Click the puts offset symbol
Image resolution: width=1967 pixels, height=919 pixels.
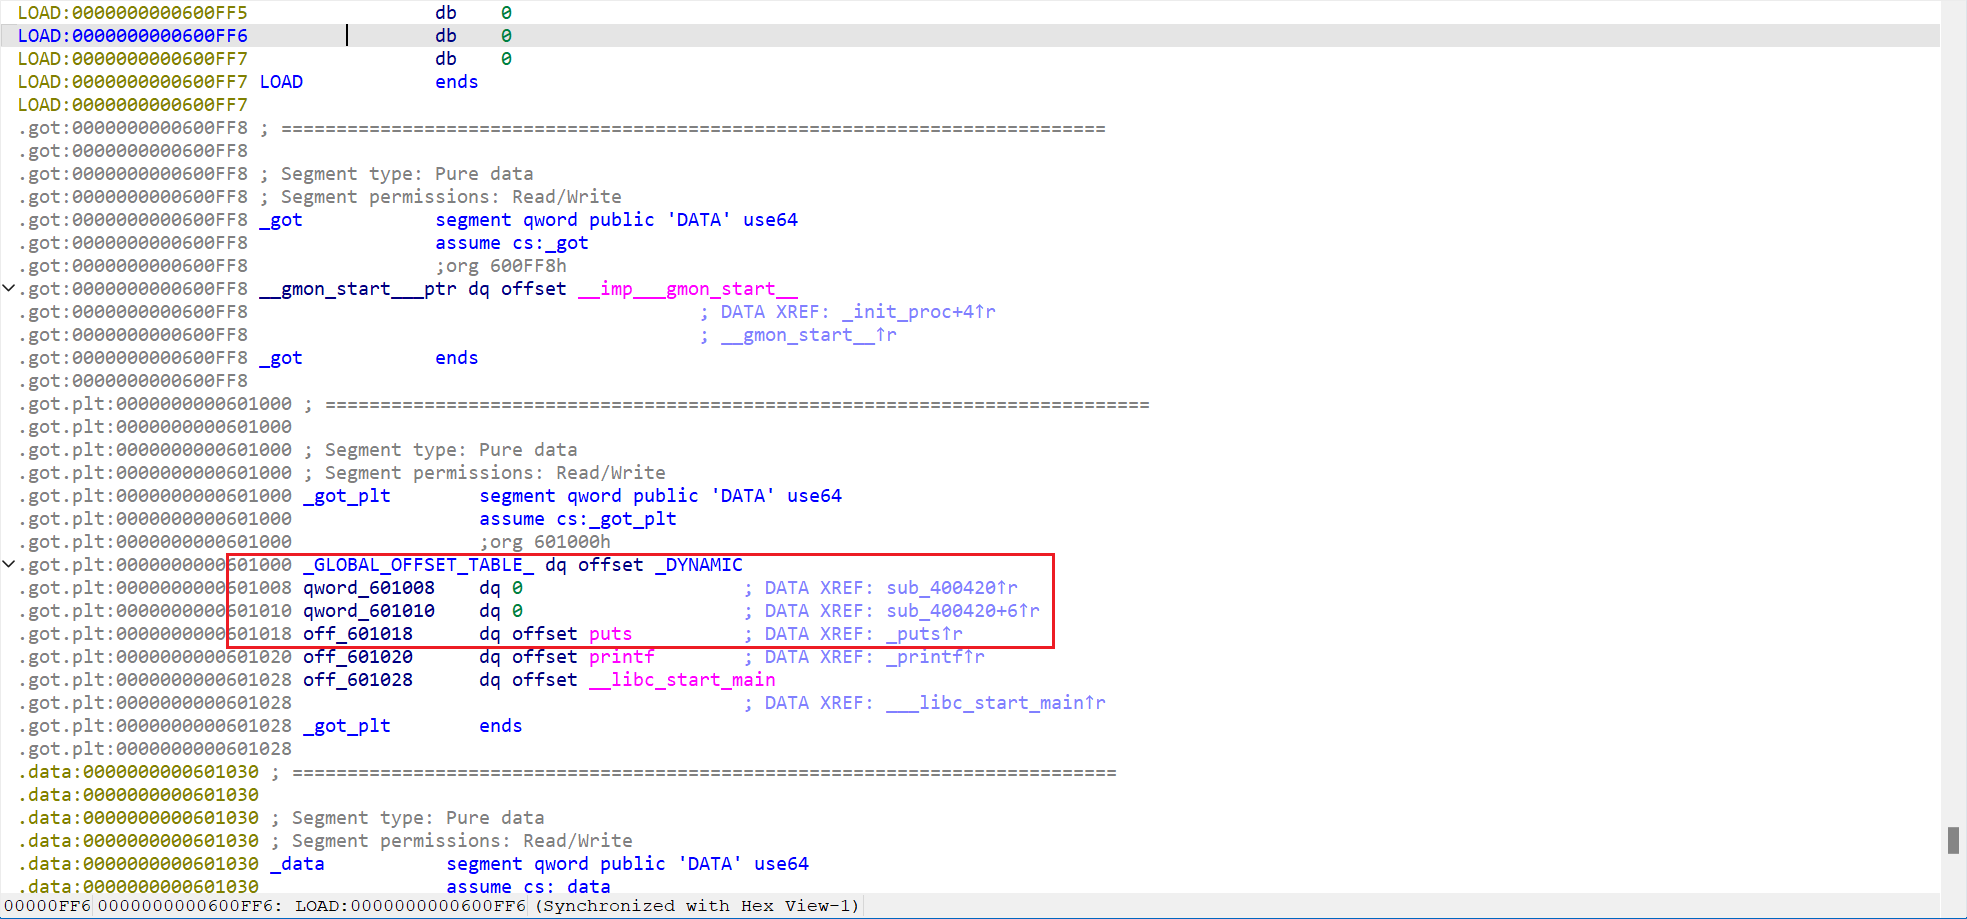610,634
